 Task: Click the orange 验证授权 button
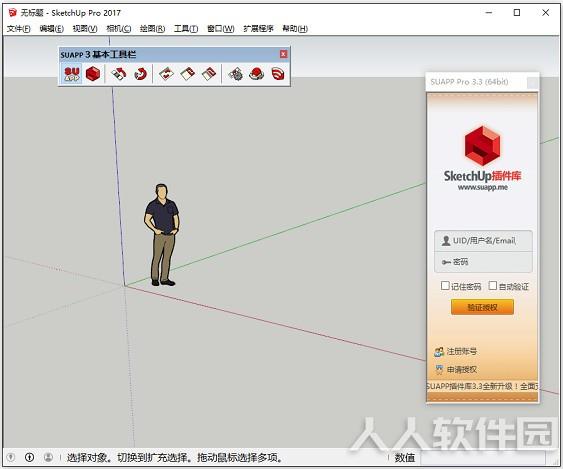click(x=482, y=307)
